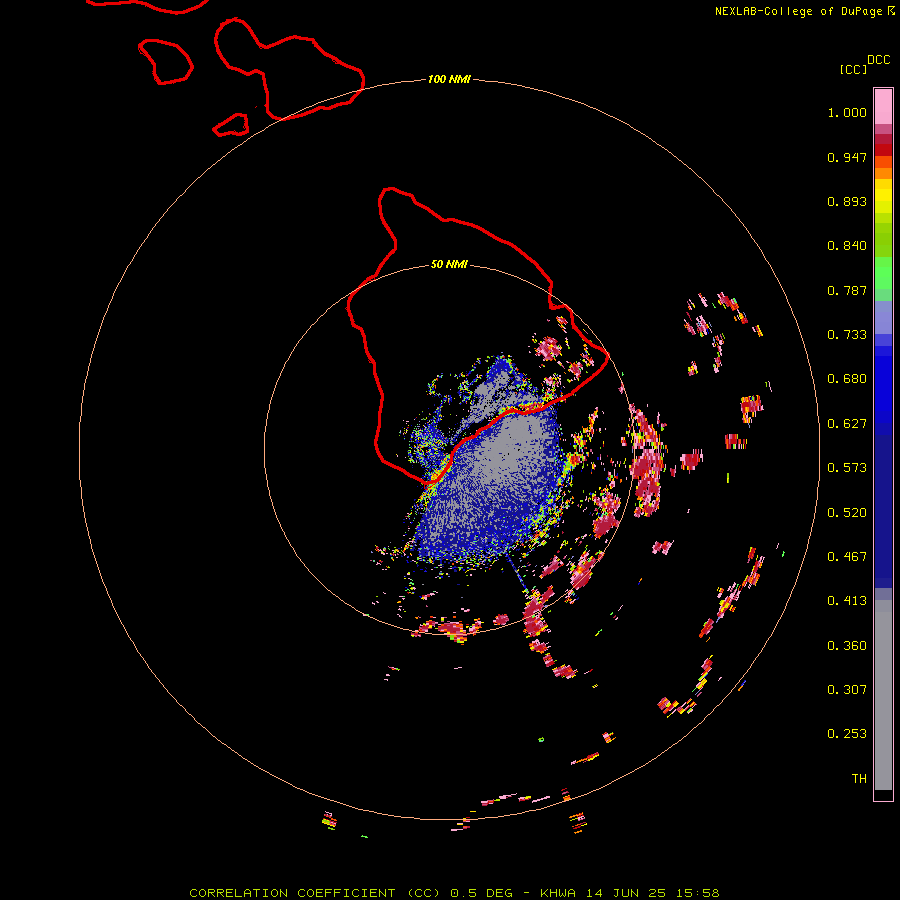Click the 0.253 scale value
The height and width of the screenshot is (900, 900).
click(847, 734)
